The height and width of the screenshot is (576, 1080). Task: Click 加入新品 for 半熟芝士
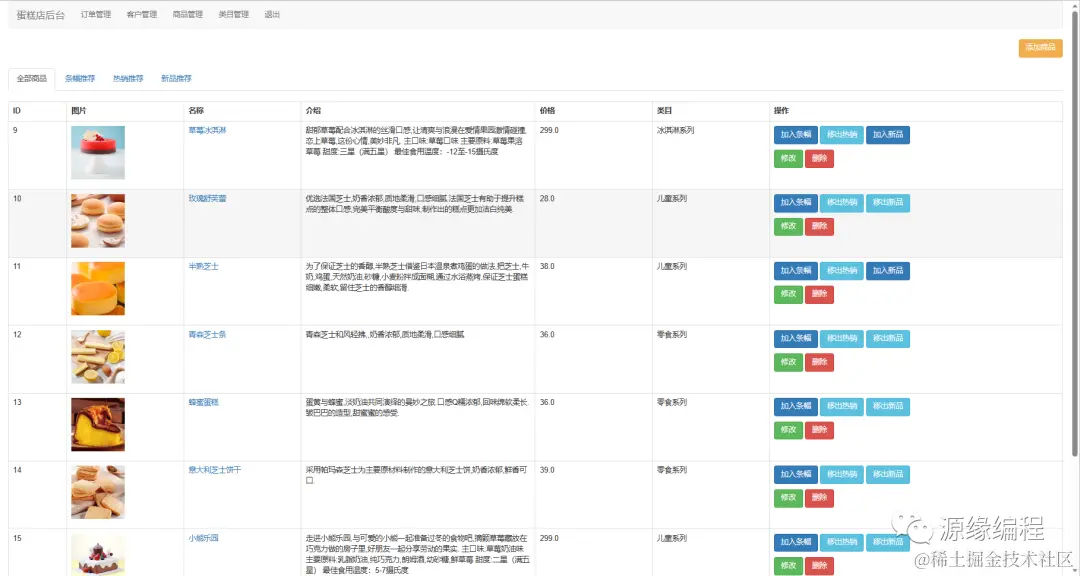tap(888, 270)
